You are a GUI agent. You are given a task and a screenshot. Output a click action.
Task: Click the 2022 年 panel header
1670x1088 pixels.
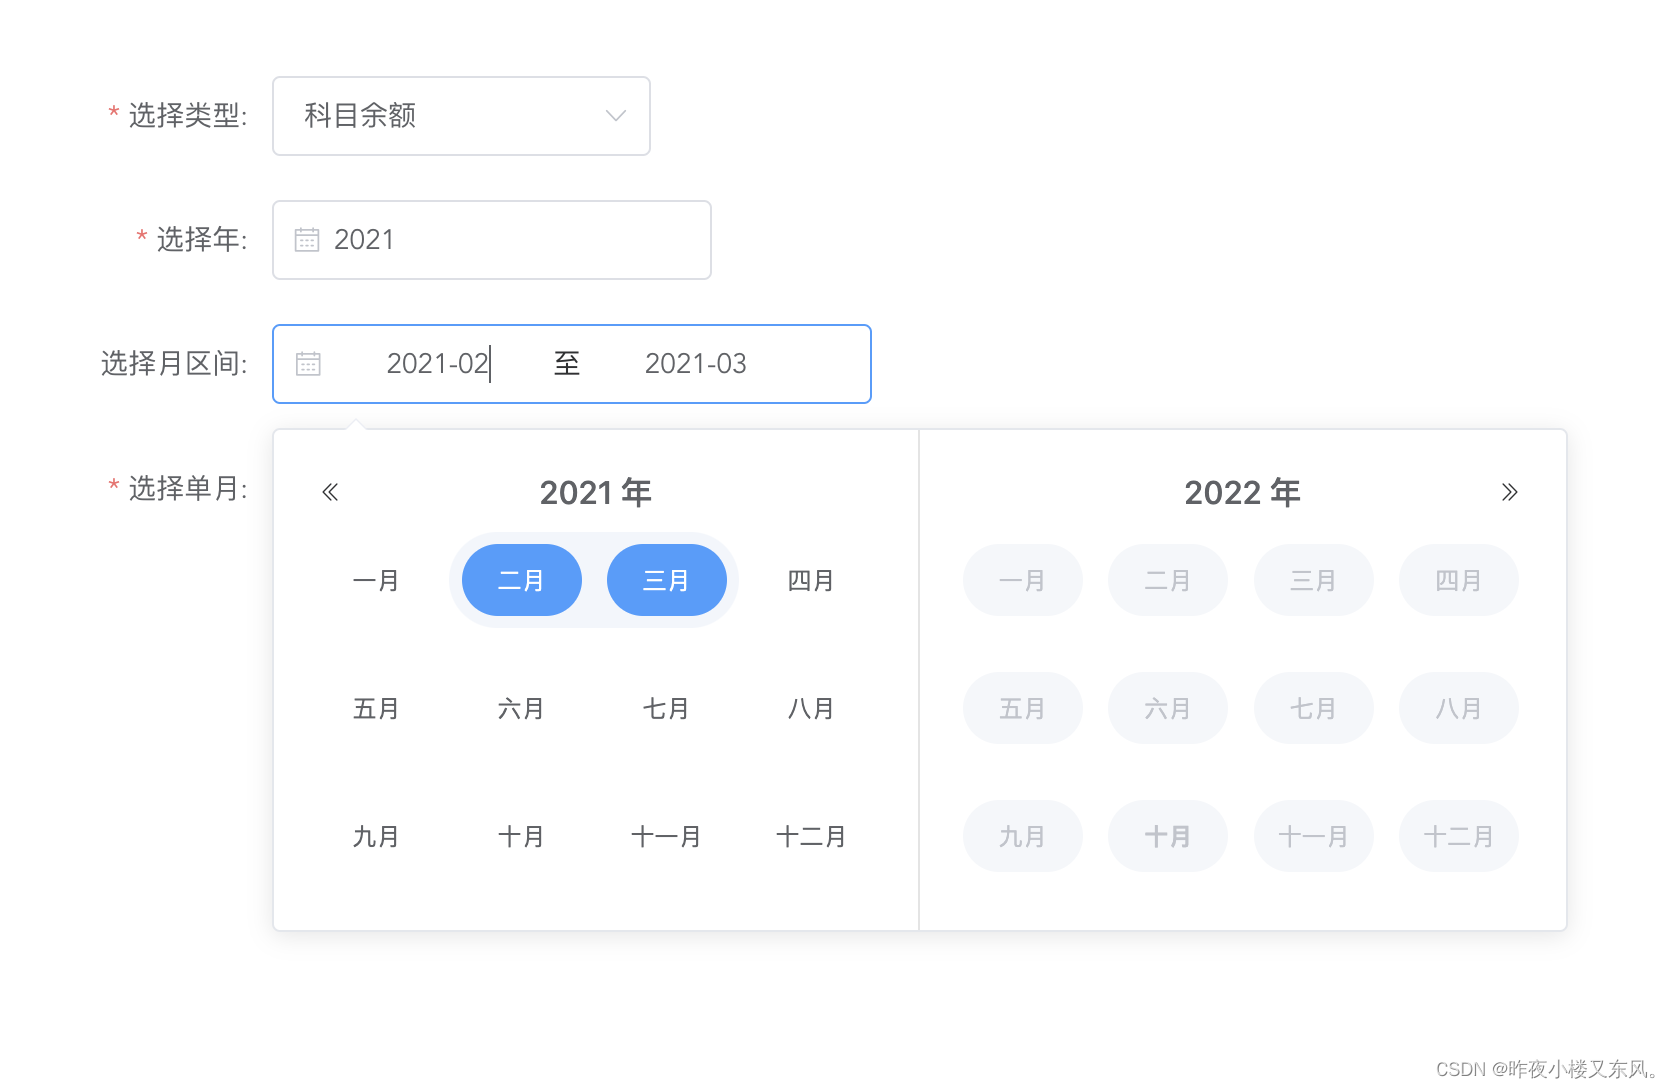pos(1242,491)
